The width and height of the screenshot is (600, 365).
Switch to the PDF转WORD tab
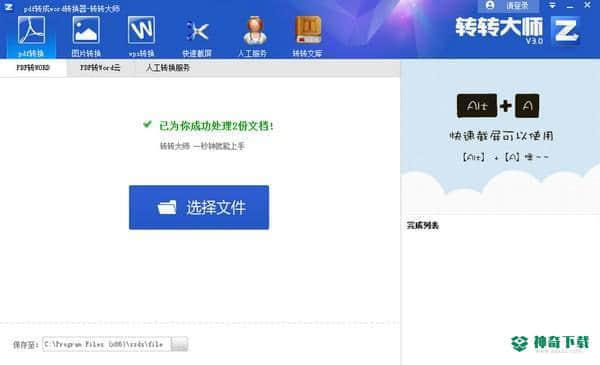click(33, 68)
